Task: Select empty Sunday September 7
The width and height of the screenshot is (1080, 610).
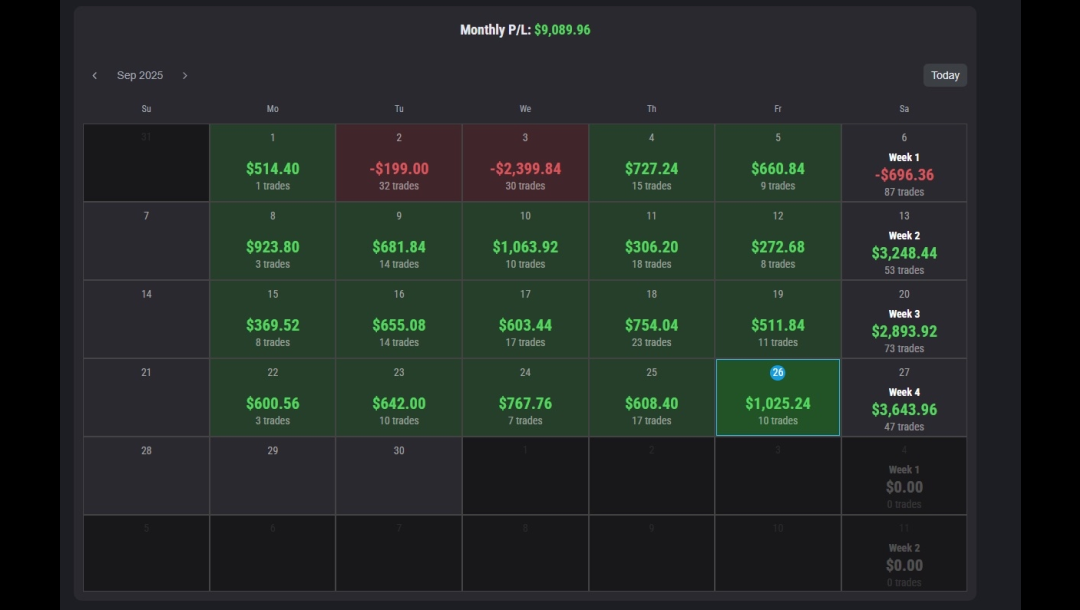Action: (x=146, y=241)
